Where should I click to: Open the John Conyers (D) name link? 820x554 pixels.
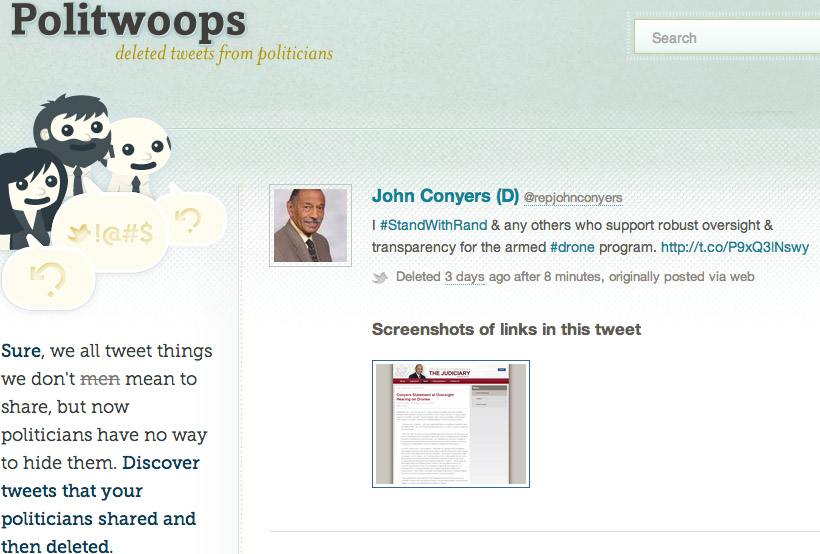click(x=445, y=196)
